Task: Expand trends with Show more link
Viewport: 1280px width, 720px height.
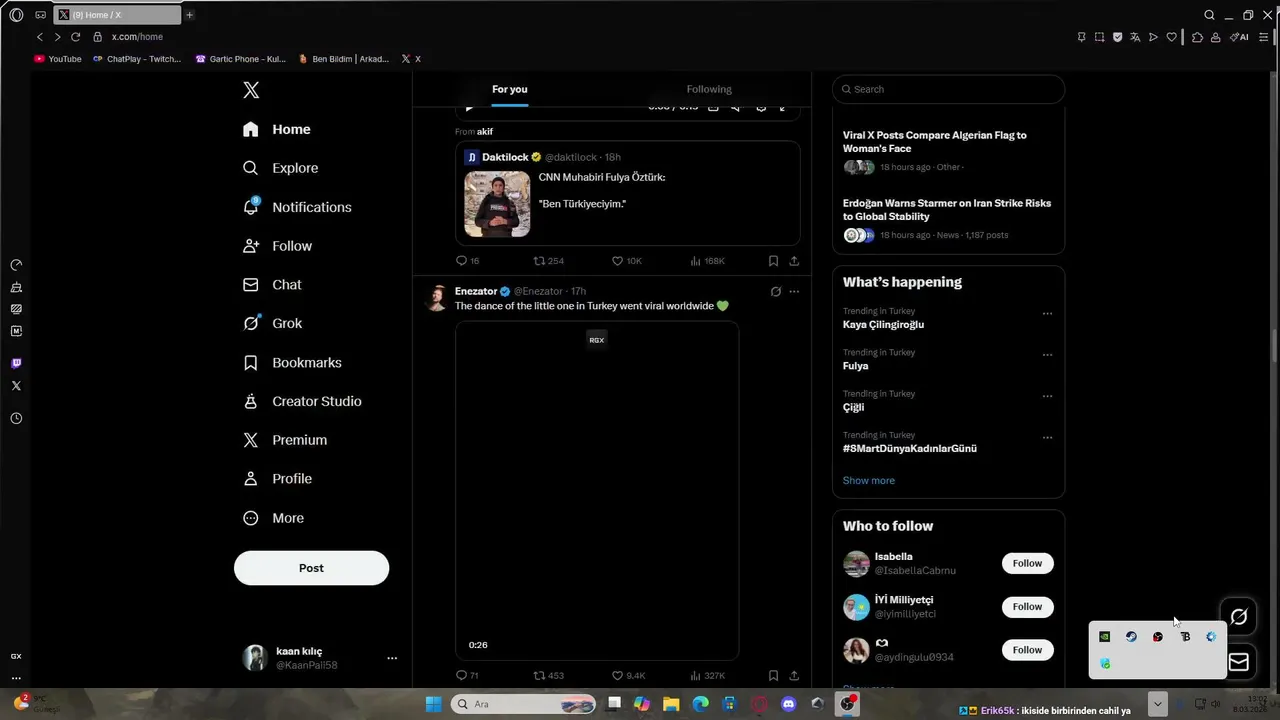Action: pos(868,481)
